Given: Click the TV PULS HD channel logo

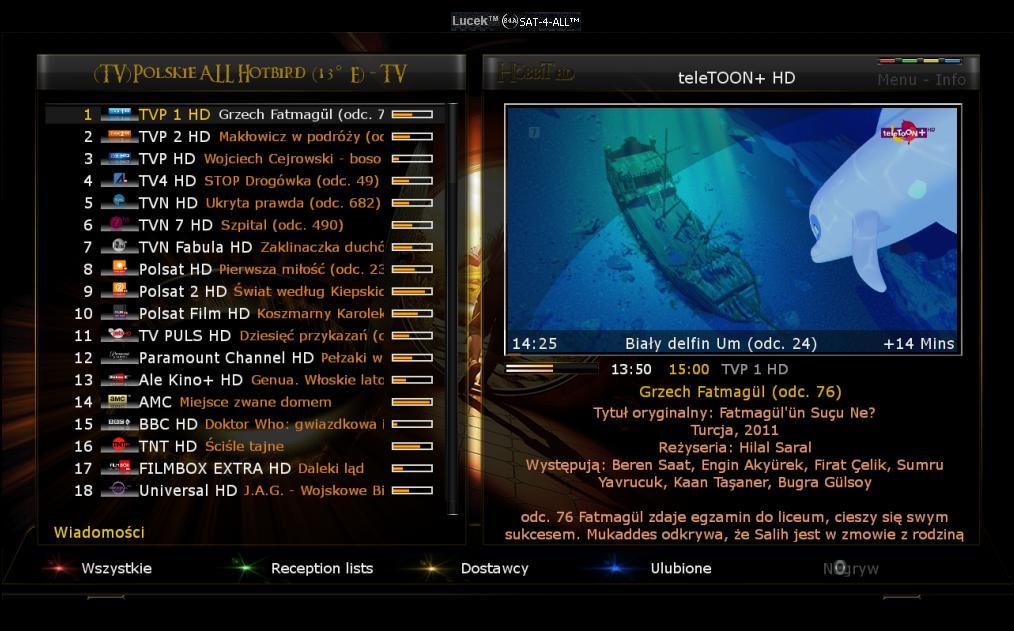Looking at the screenshot, I should [119, 335].
